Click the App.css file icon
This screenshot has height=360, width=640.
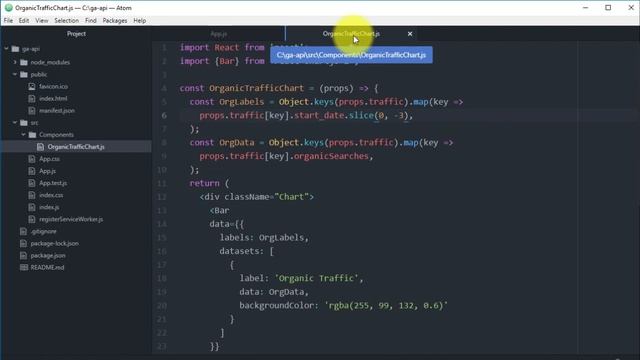[x=32, y=159]
